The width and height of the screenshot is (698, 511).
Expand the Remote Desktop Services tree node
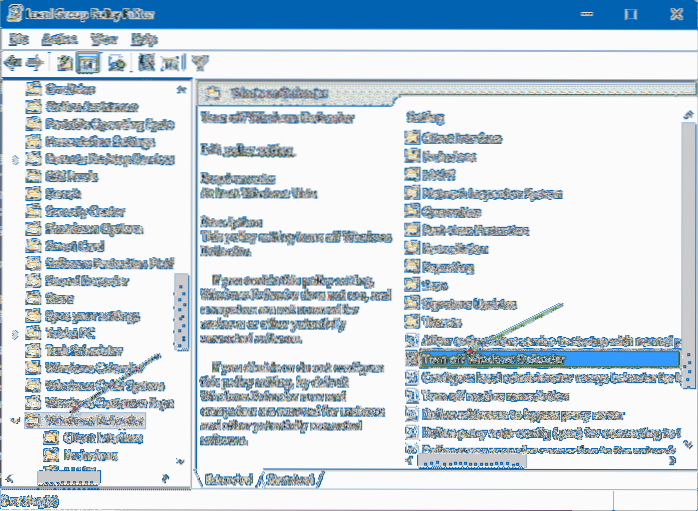(12, 158)
